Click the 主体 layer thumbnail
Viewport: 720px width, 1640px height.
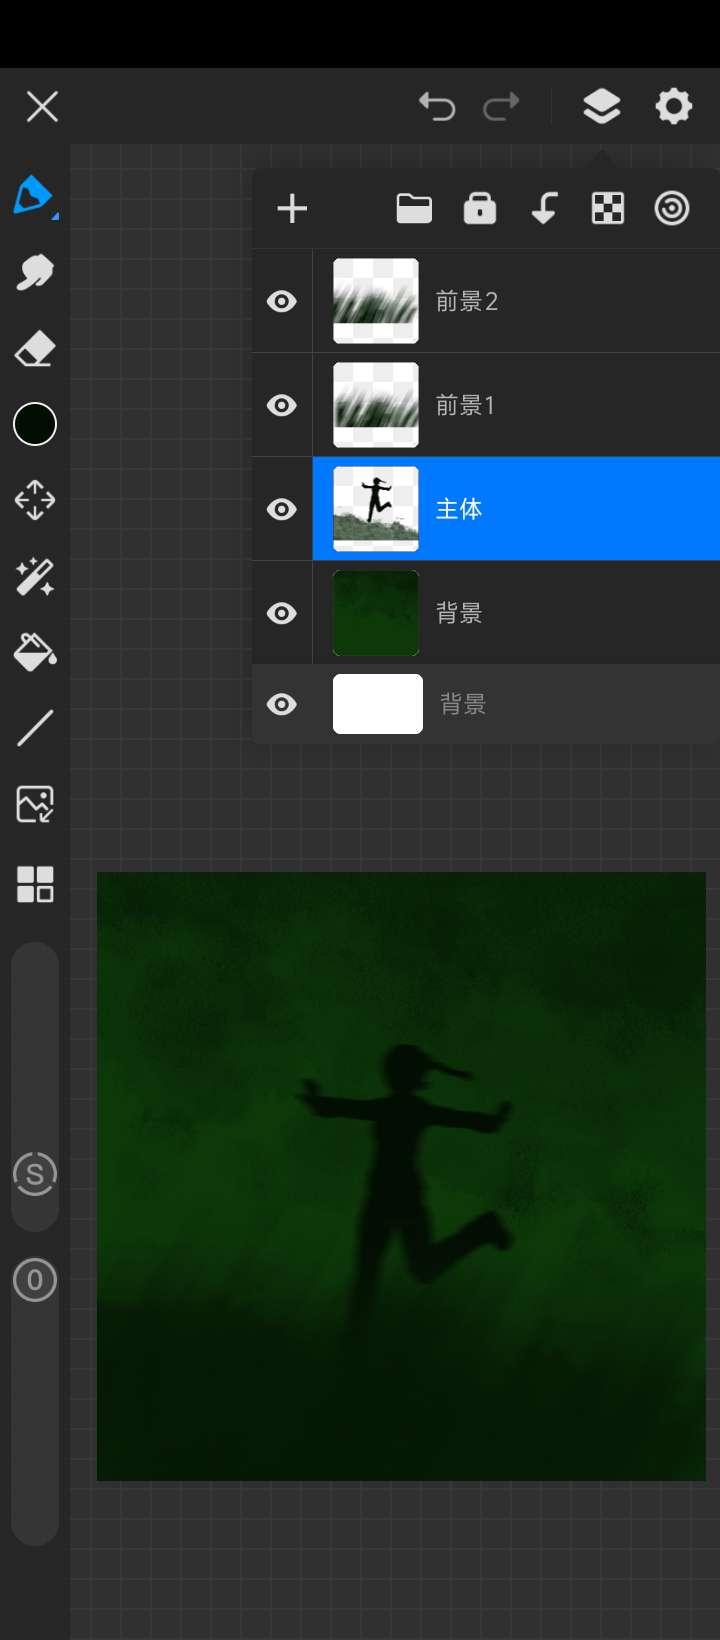[376, 509]
